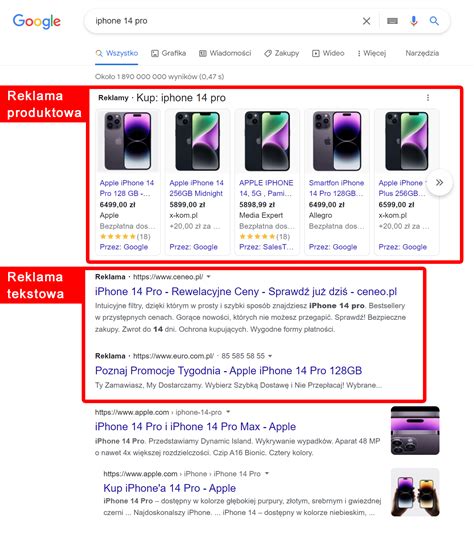The height and width of the screenshot is (534, 474).
Task: Click Przez: Google under the Allegro ad
Action: point(333,247)
